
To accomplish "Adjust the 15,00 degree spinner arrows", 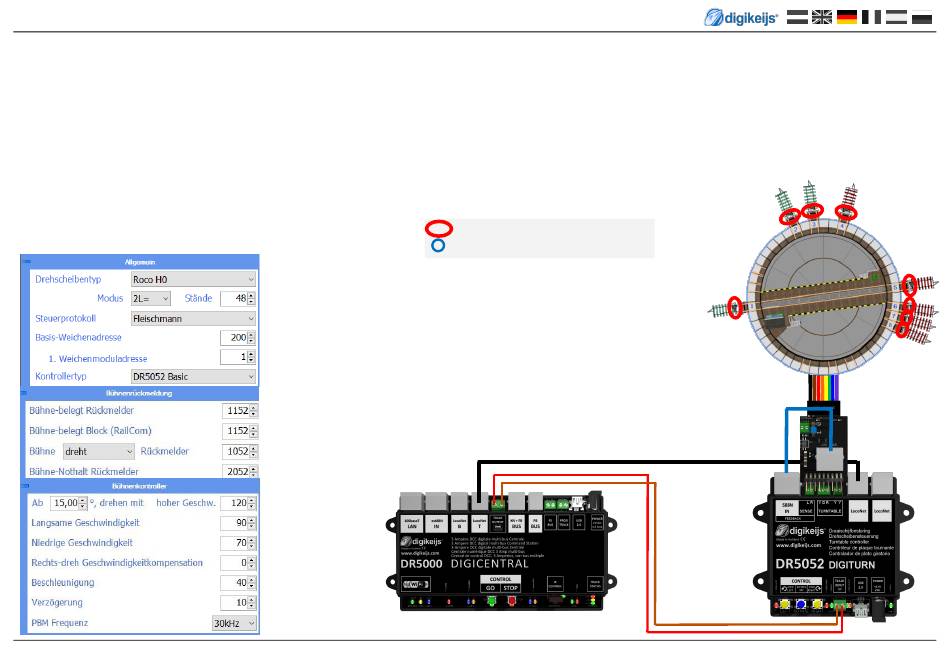I will tap(84, 503).
